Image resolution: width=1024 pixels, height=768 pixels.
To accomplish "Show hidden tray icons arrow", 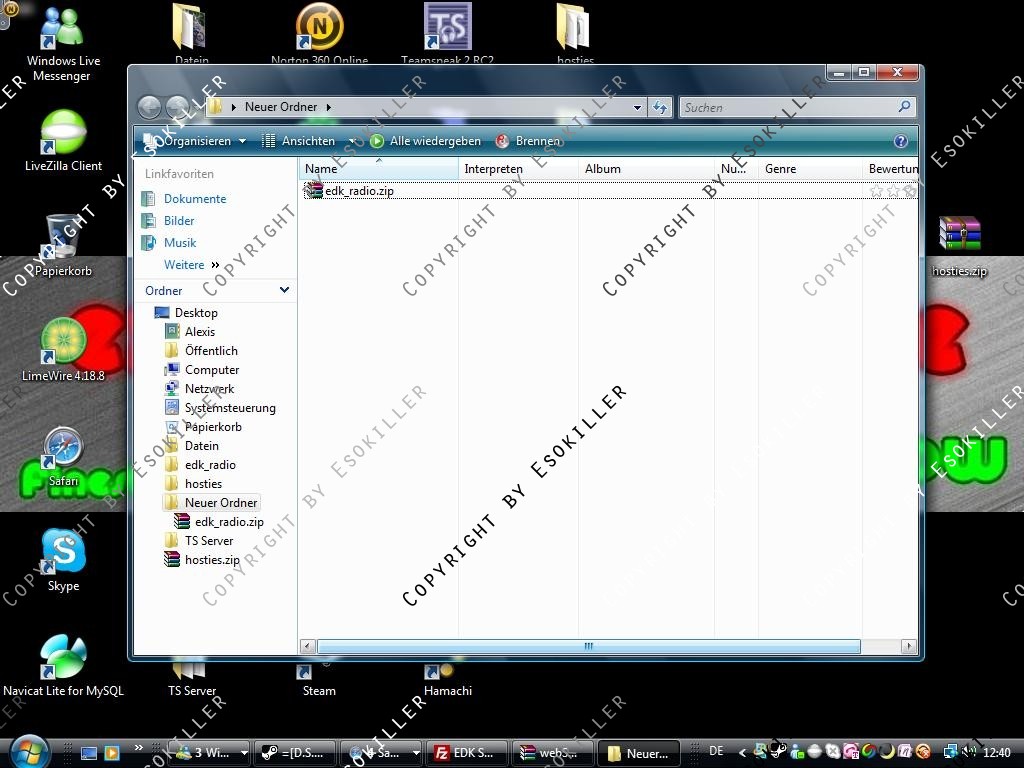I will click(742, 752).
